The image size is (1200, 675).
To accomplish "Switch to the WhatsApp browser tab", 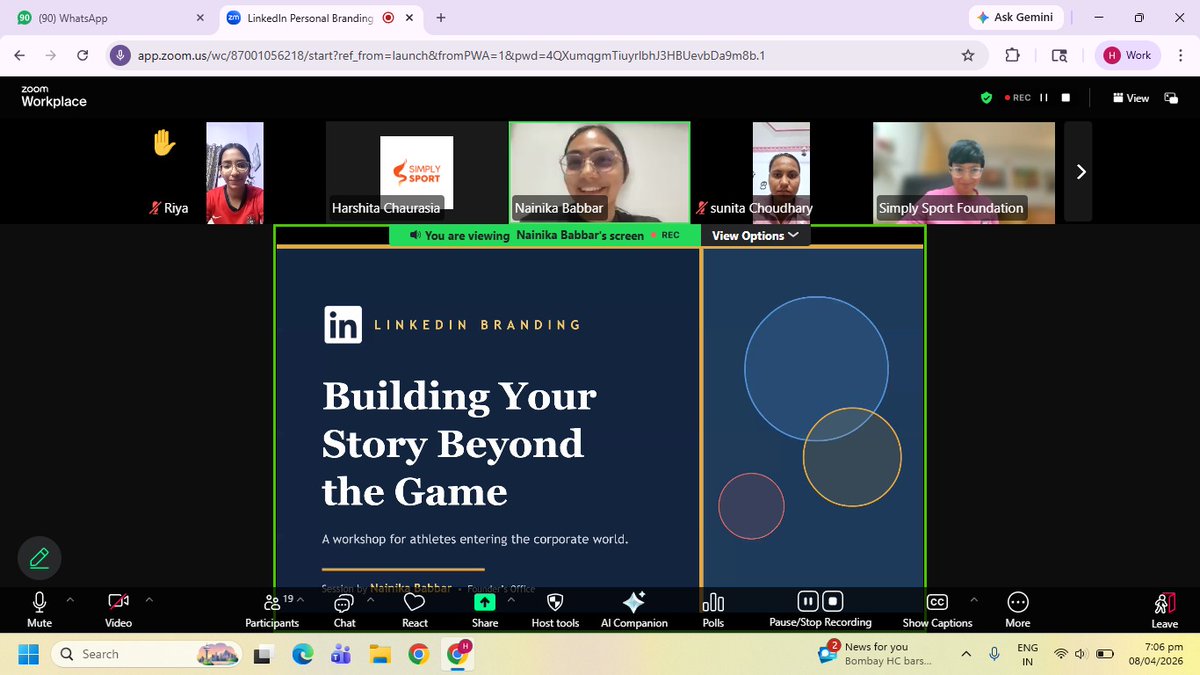I will point(112,18).
